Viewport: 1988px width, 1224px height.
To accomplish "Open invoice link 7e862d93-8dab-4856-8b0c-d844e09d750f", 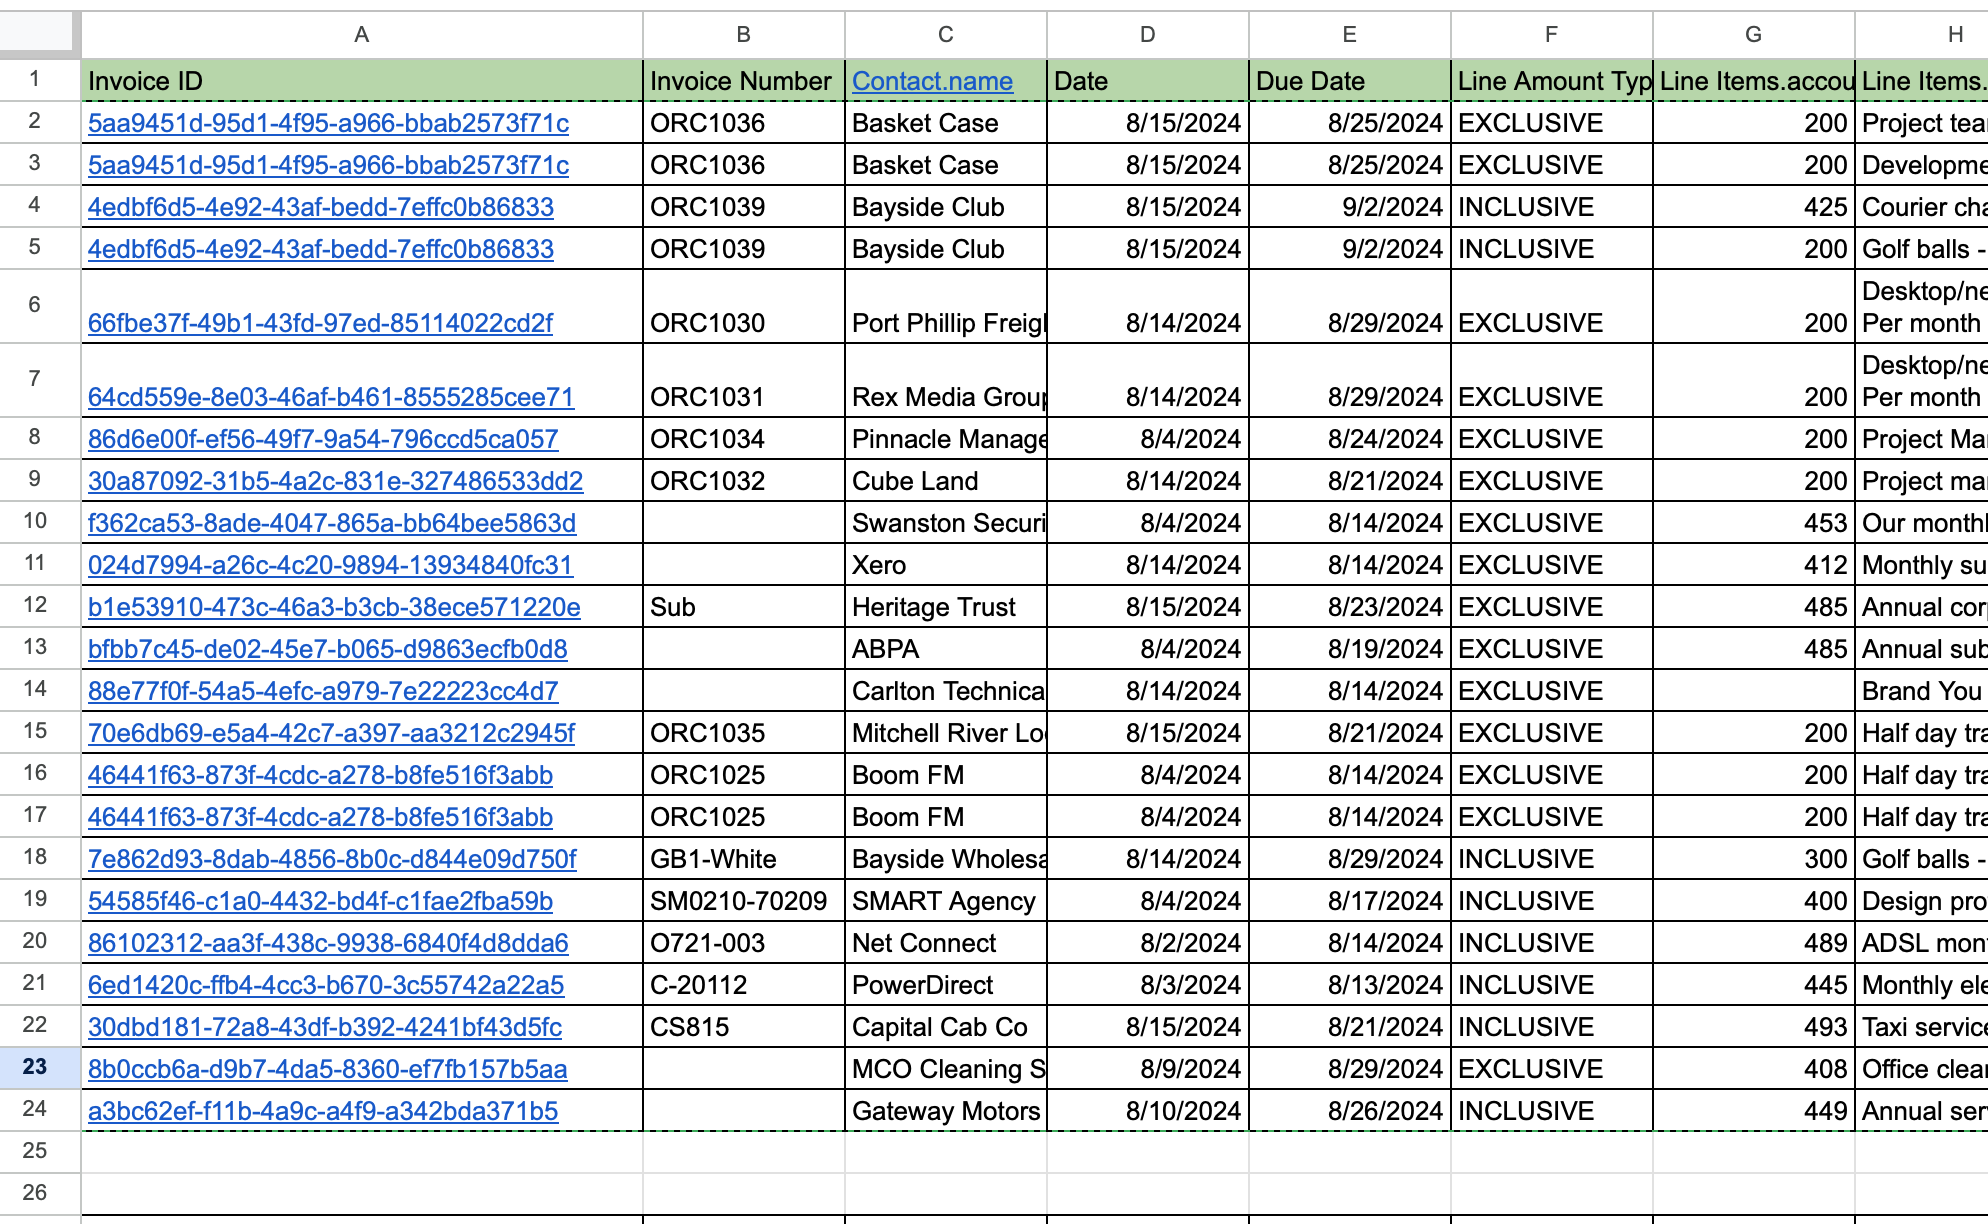I will click(x=332, y=859).
